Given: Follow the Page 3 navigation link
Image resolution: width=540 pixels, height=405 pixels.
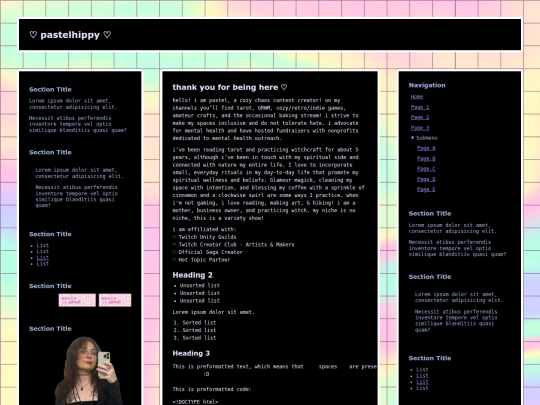Looking at the screenshot, I should 420,128.
